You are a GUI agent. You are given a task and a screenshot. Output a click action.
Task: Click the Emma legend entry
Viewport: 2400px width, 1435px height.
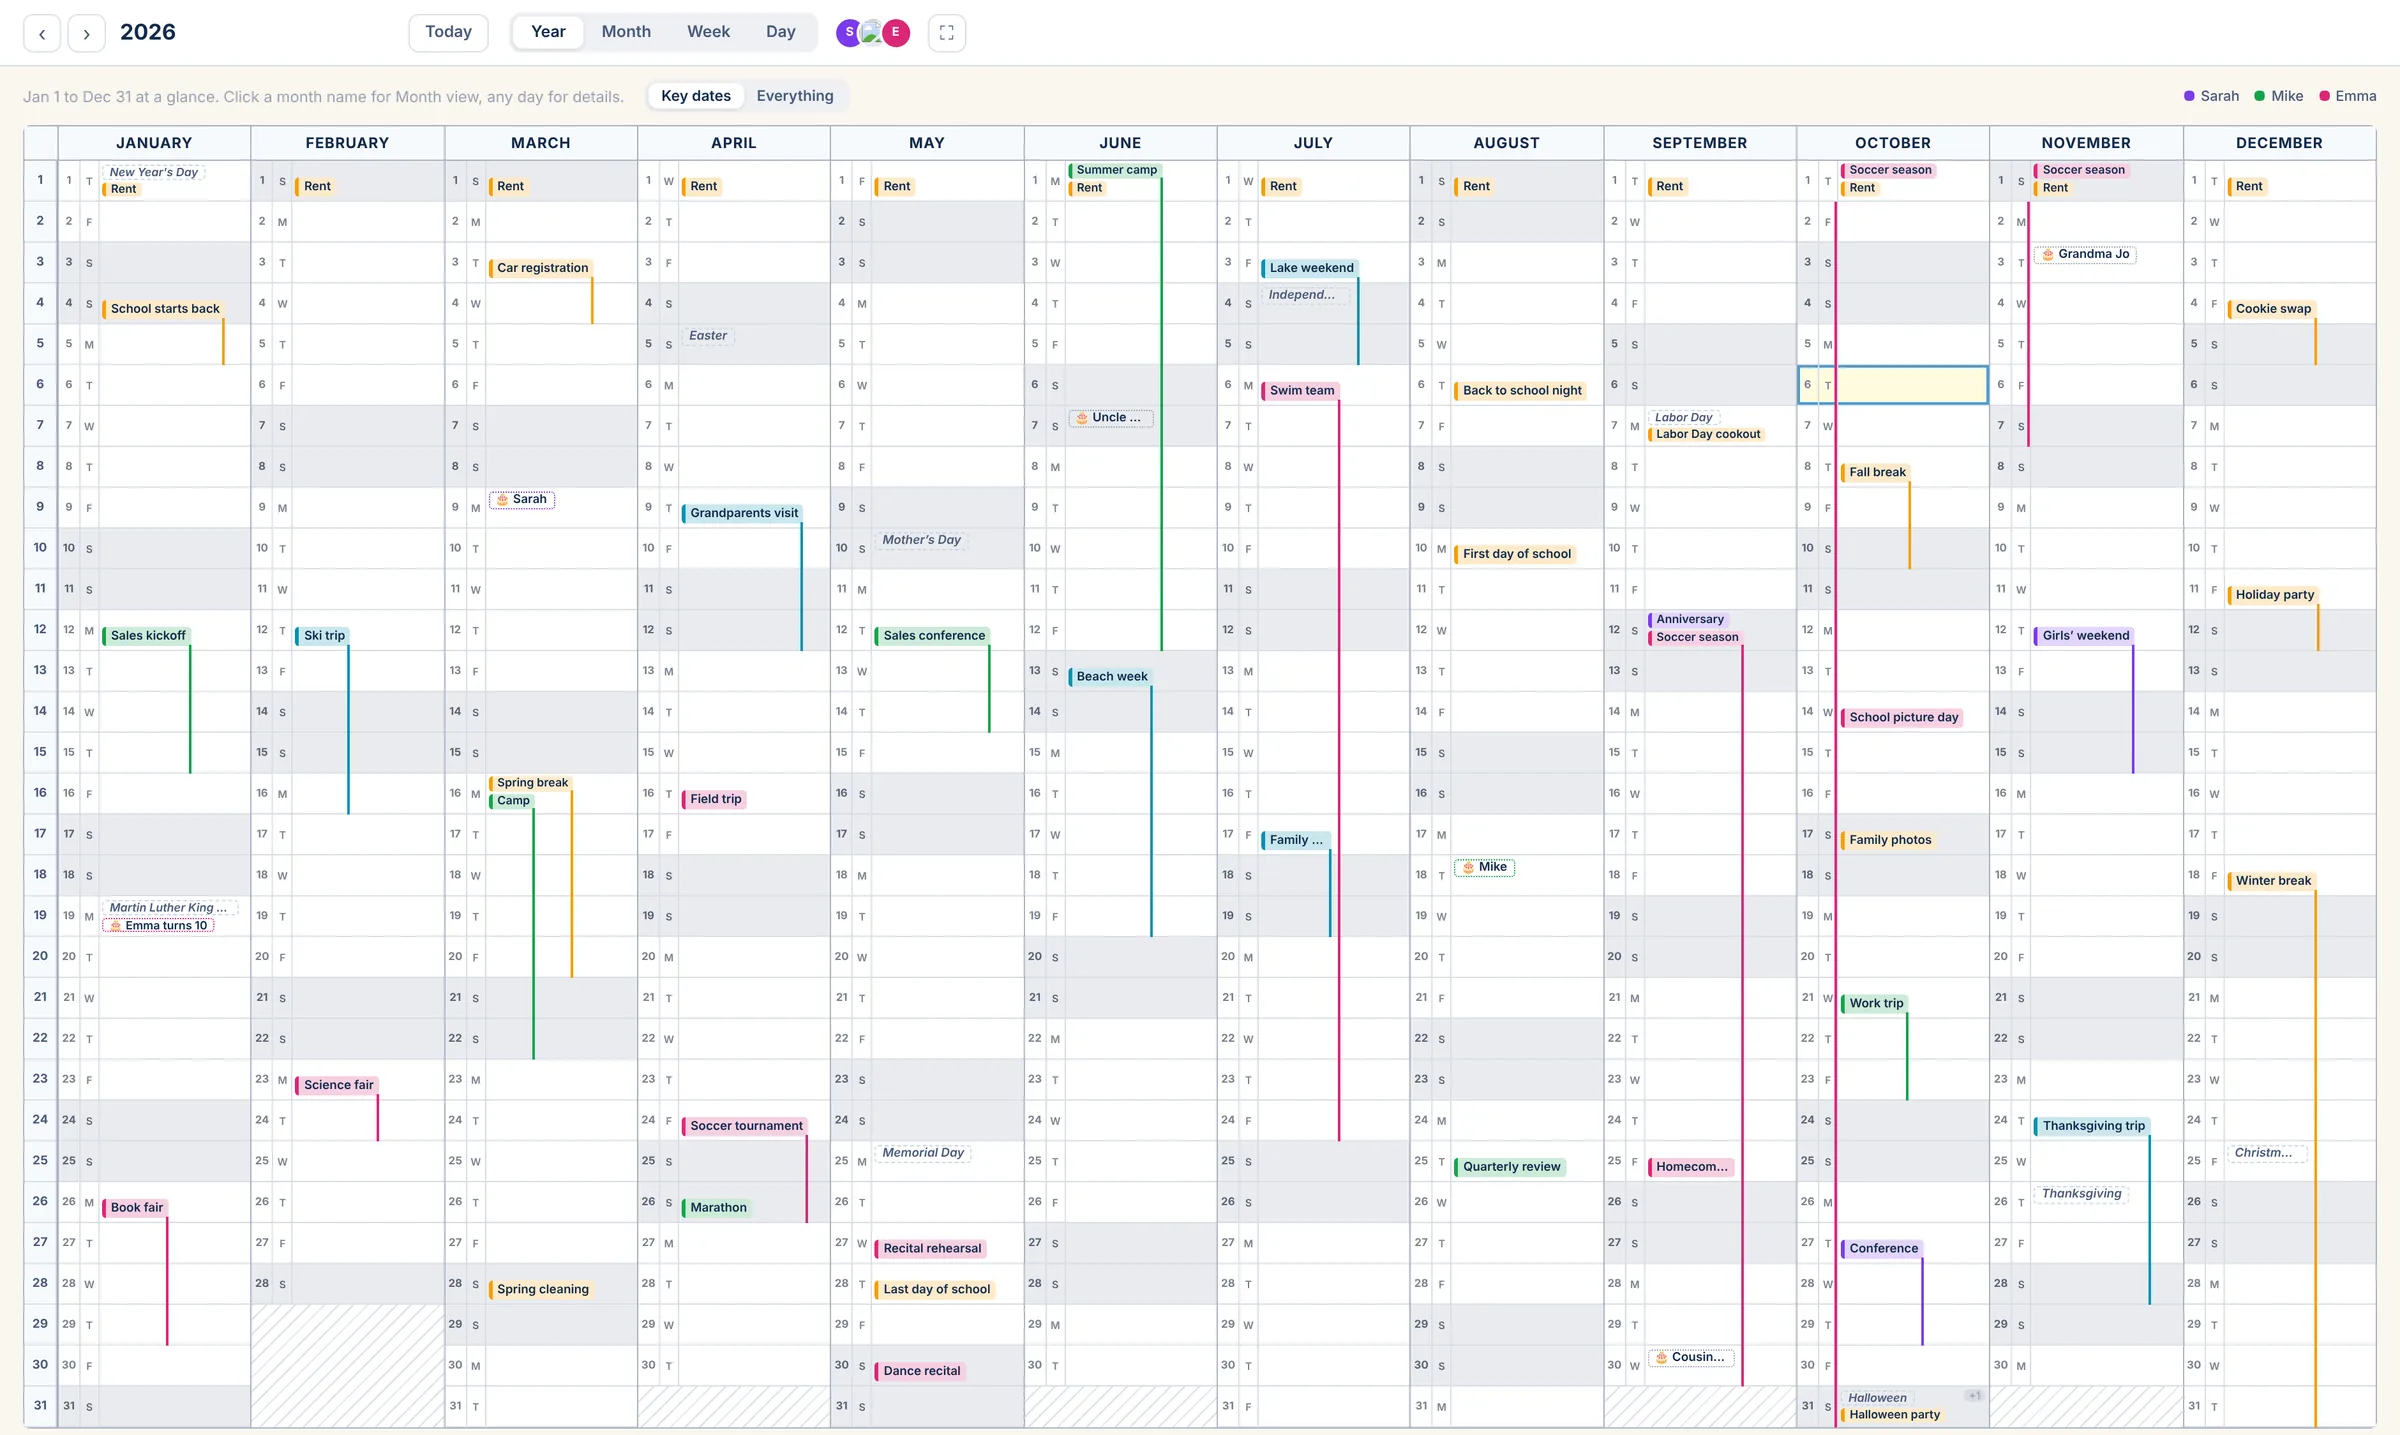(2348, 96)
